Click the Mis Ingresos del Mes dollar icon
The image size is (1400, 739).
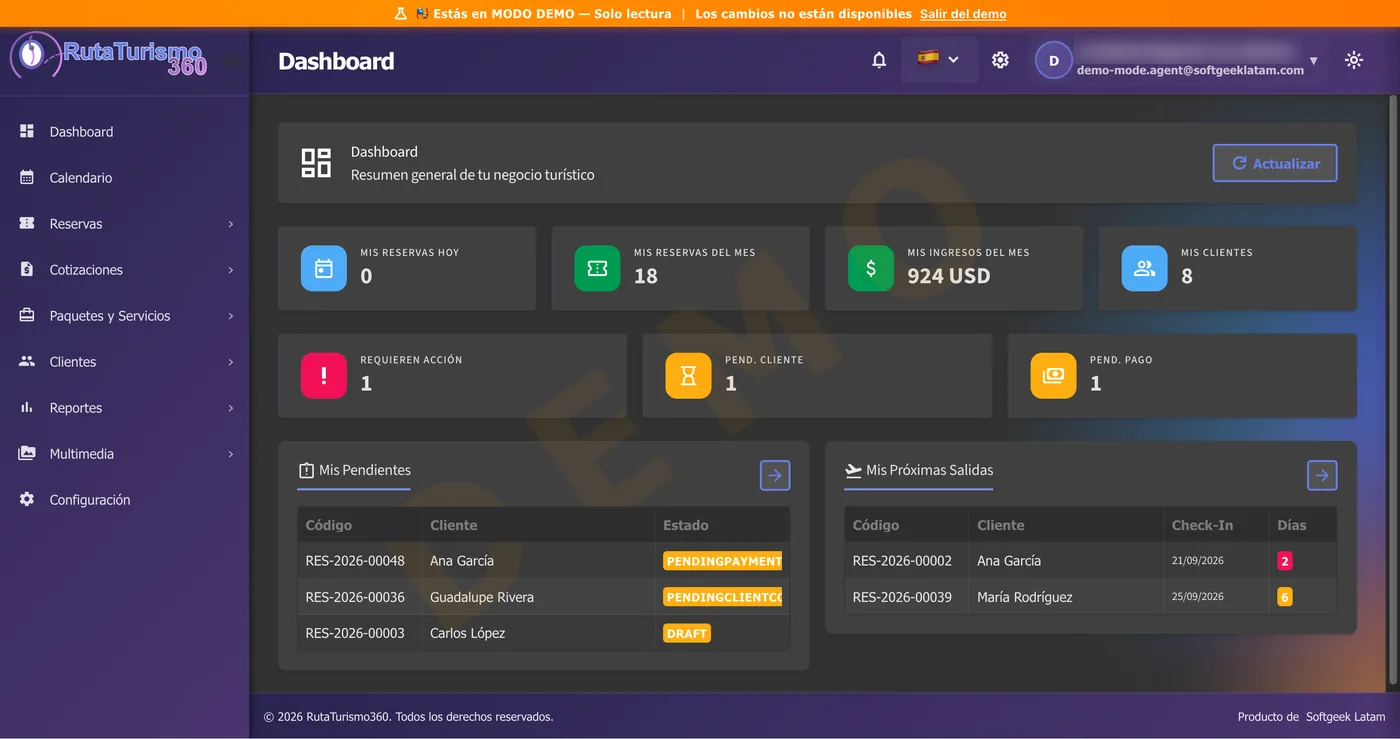[x=871, y=268]
